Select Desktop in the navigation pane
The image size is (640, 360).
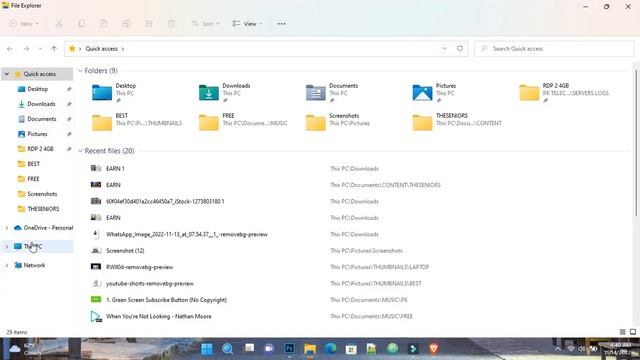(38, 89)
